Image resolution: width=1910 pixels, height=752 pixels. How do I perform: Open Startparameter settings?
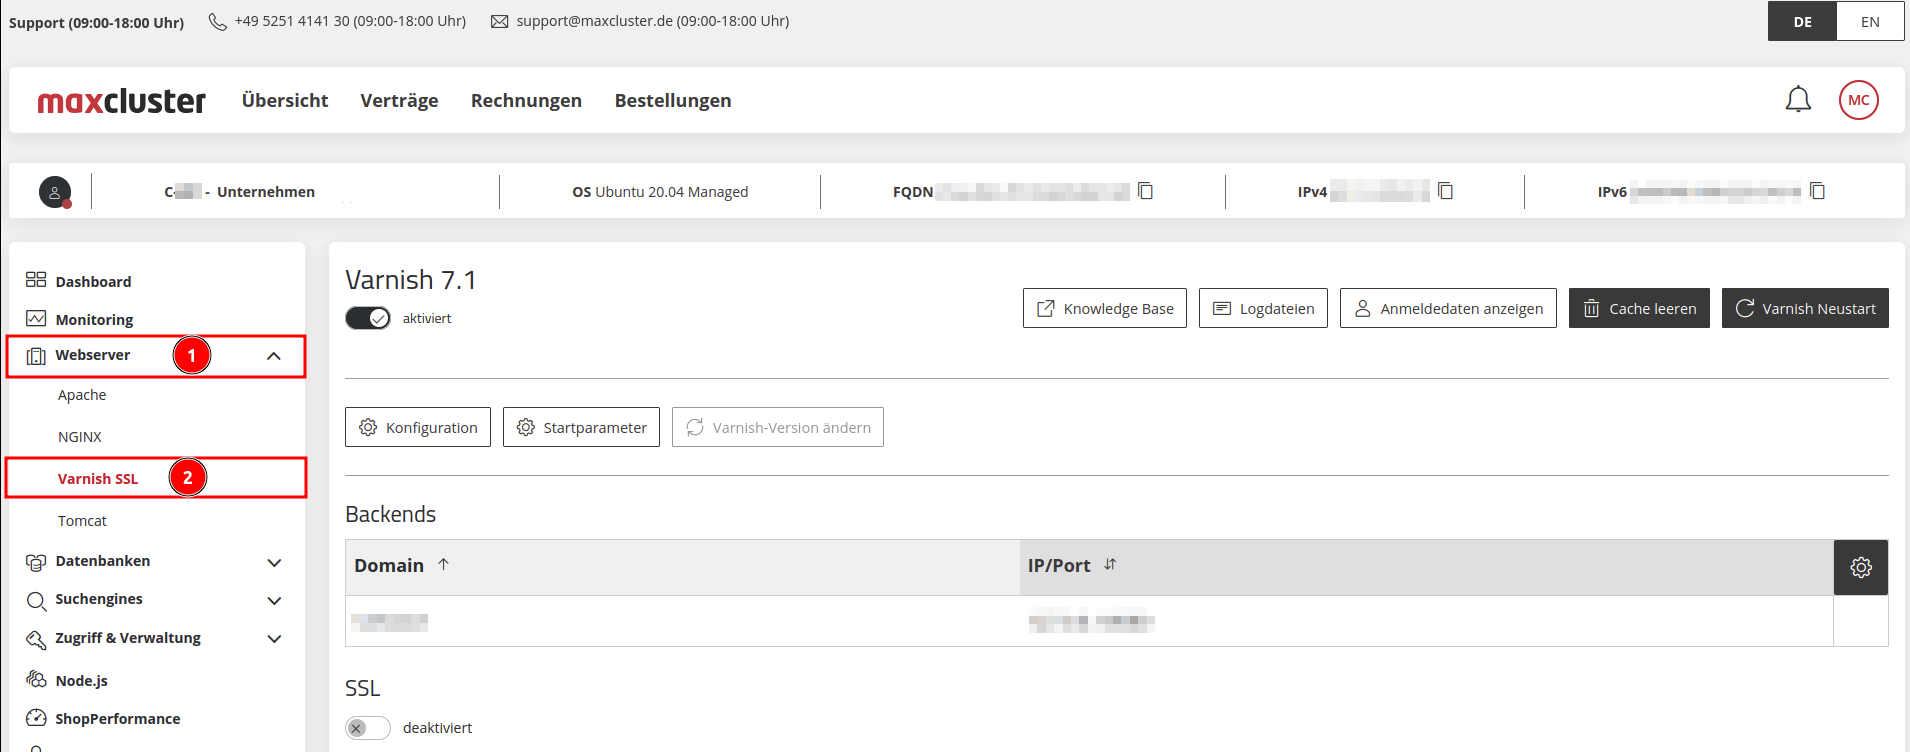pos(581,427)
